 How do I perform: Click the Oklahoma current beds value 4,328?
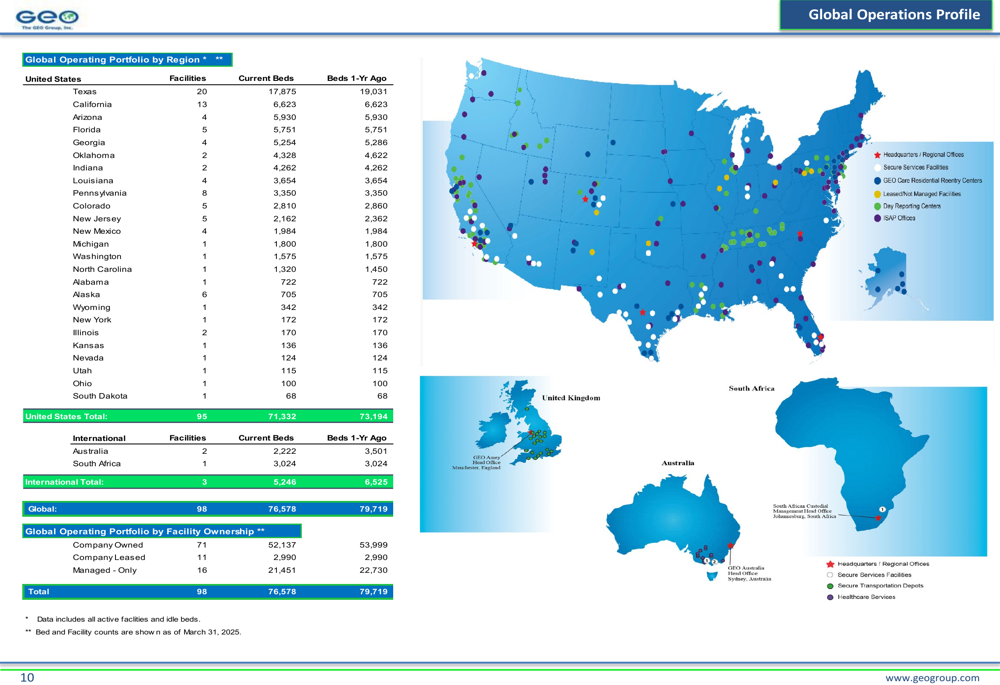point(284,156)
